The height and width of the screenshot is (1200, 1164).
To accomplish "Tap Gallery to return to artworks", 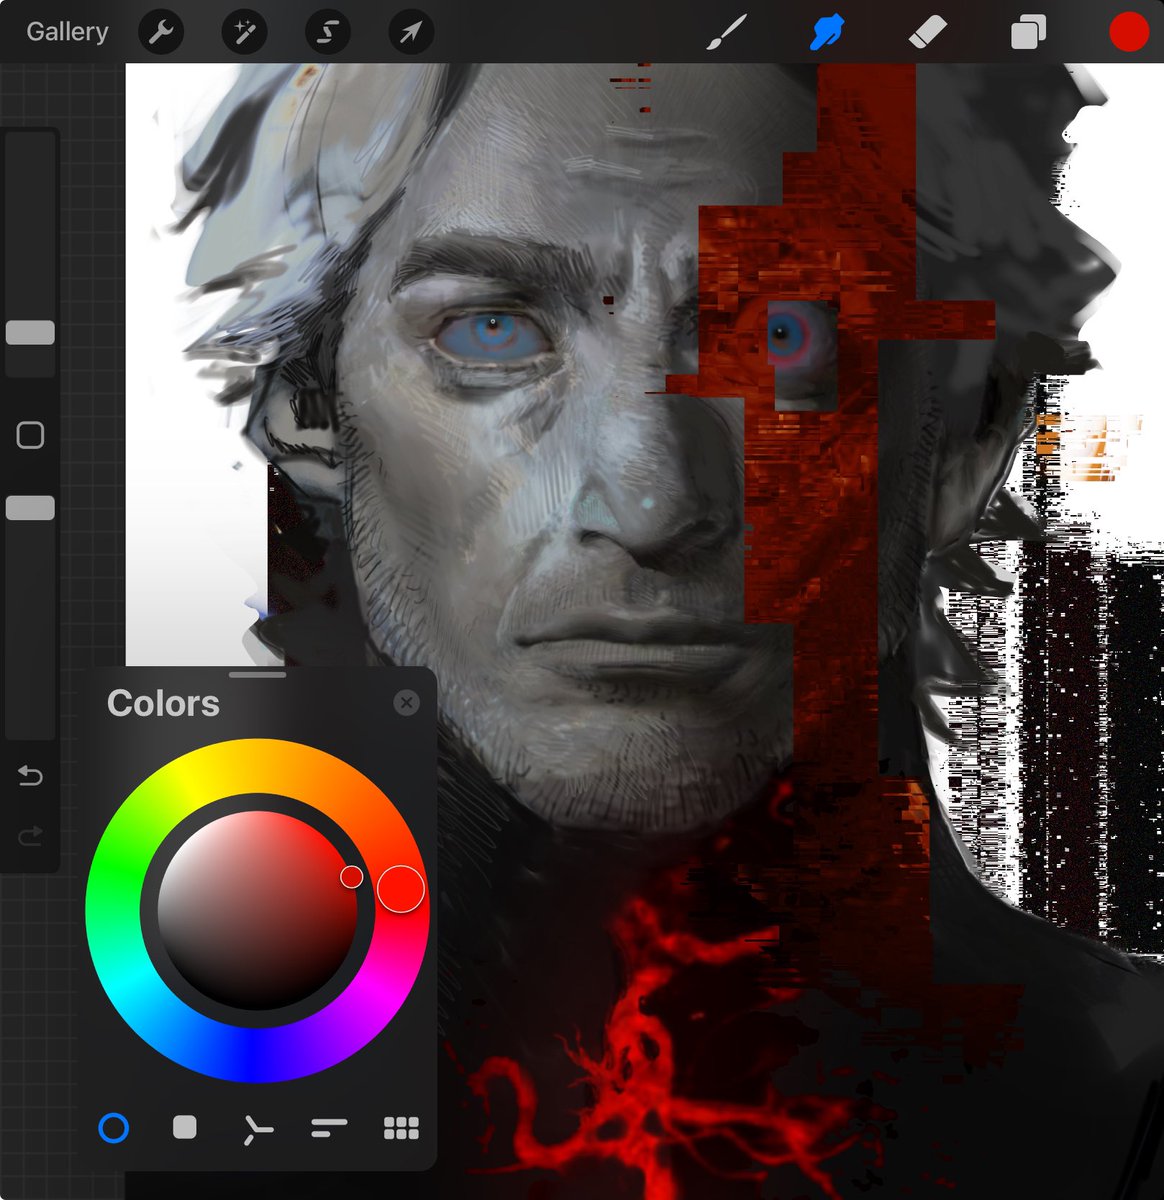I will [66, 31].
